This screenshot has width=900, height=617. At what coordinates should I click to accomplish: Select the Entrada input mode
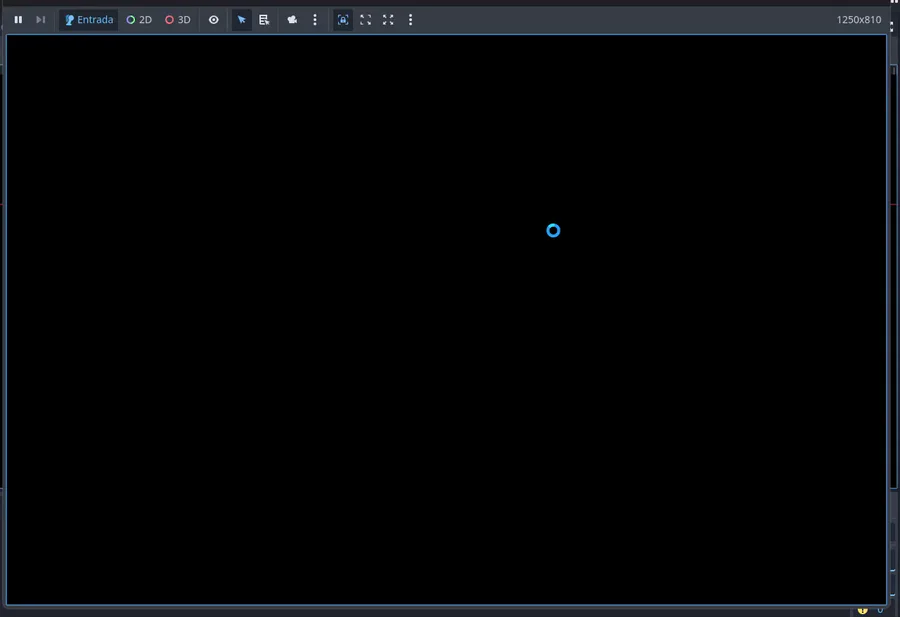[x=89, y=20]
